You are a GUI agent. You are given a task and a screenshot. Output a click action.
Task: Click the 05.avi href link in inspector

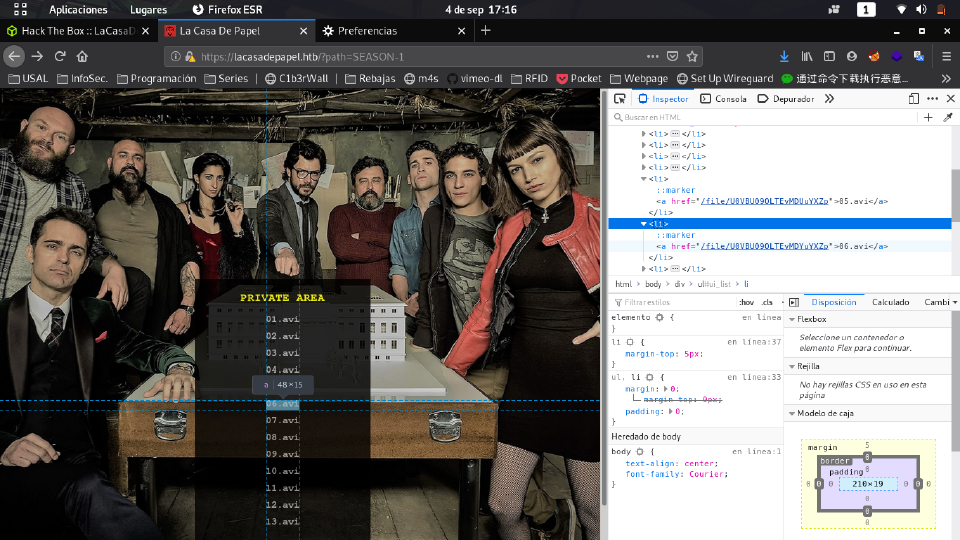[x=765, y=201]
